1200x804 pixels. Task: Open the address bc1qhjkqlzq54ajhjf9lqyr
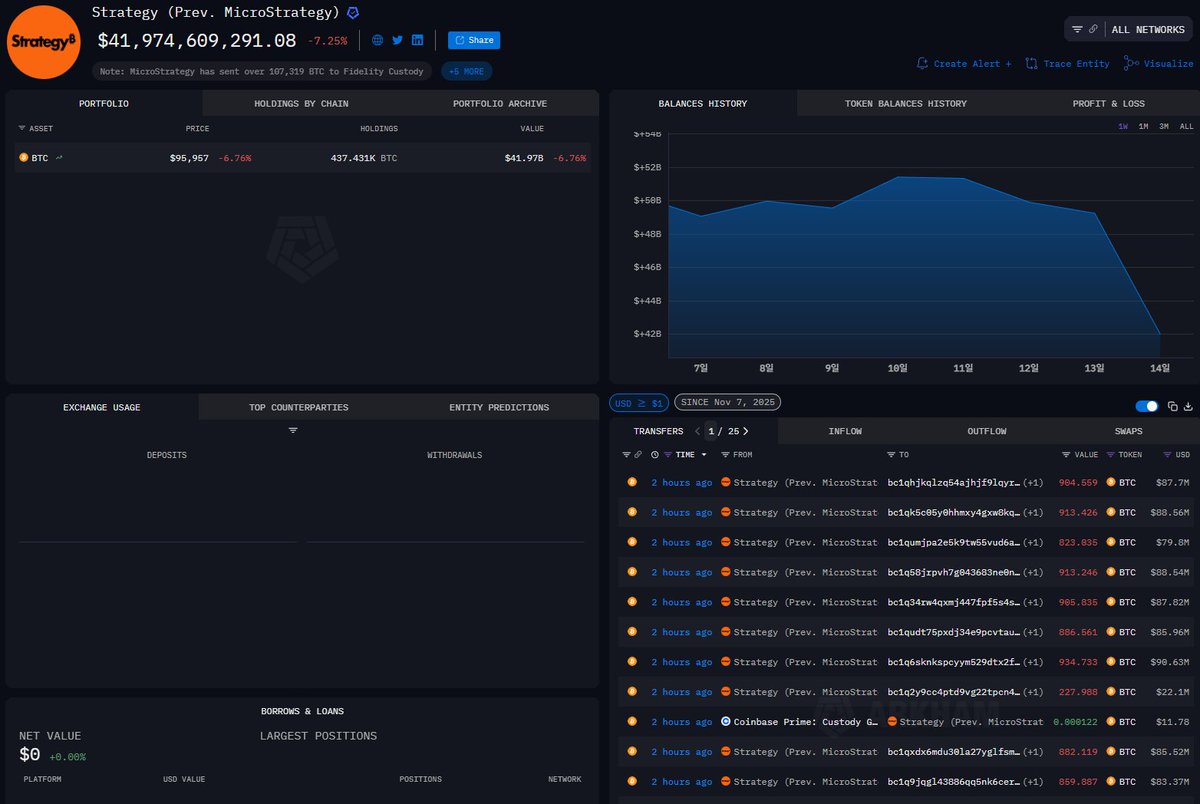(x=954, y=482)
